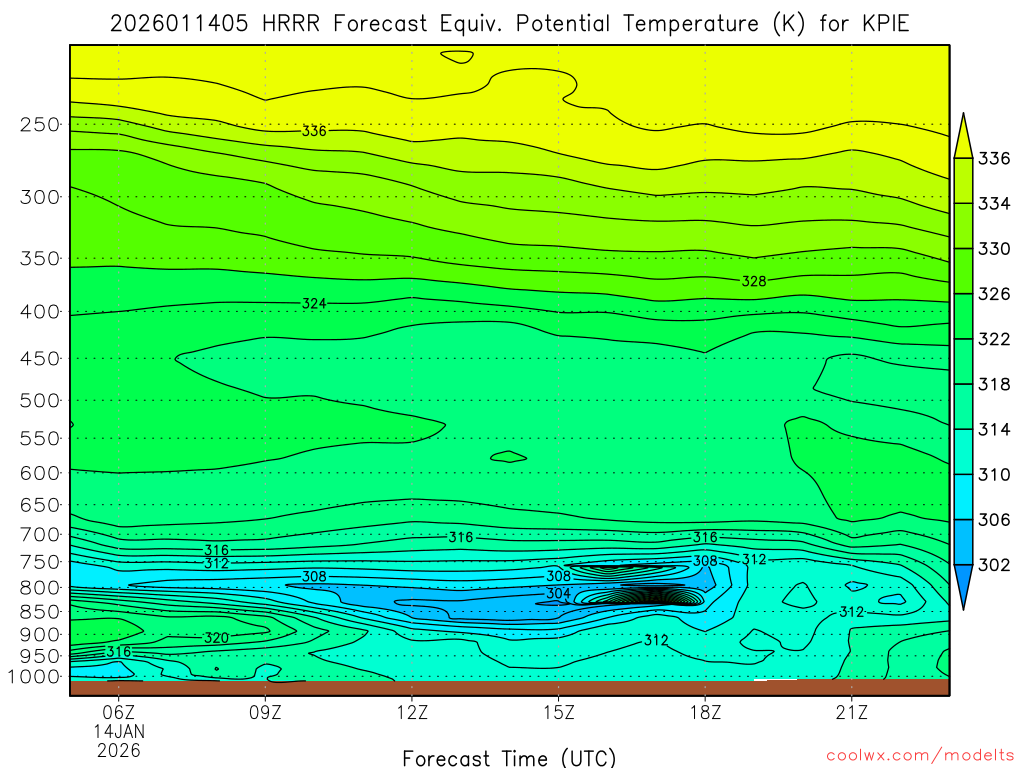Click the 14JAN date label
This screenshot has width=1024, height=768.
tap(119, 731)
